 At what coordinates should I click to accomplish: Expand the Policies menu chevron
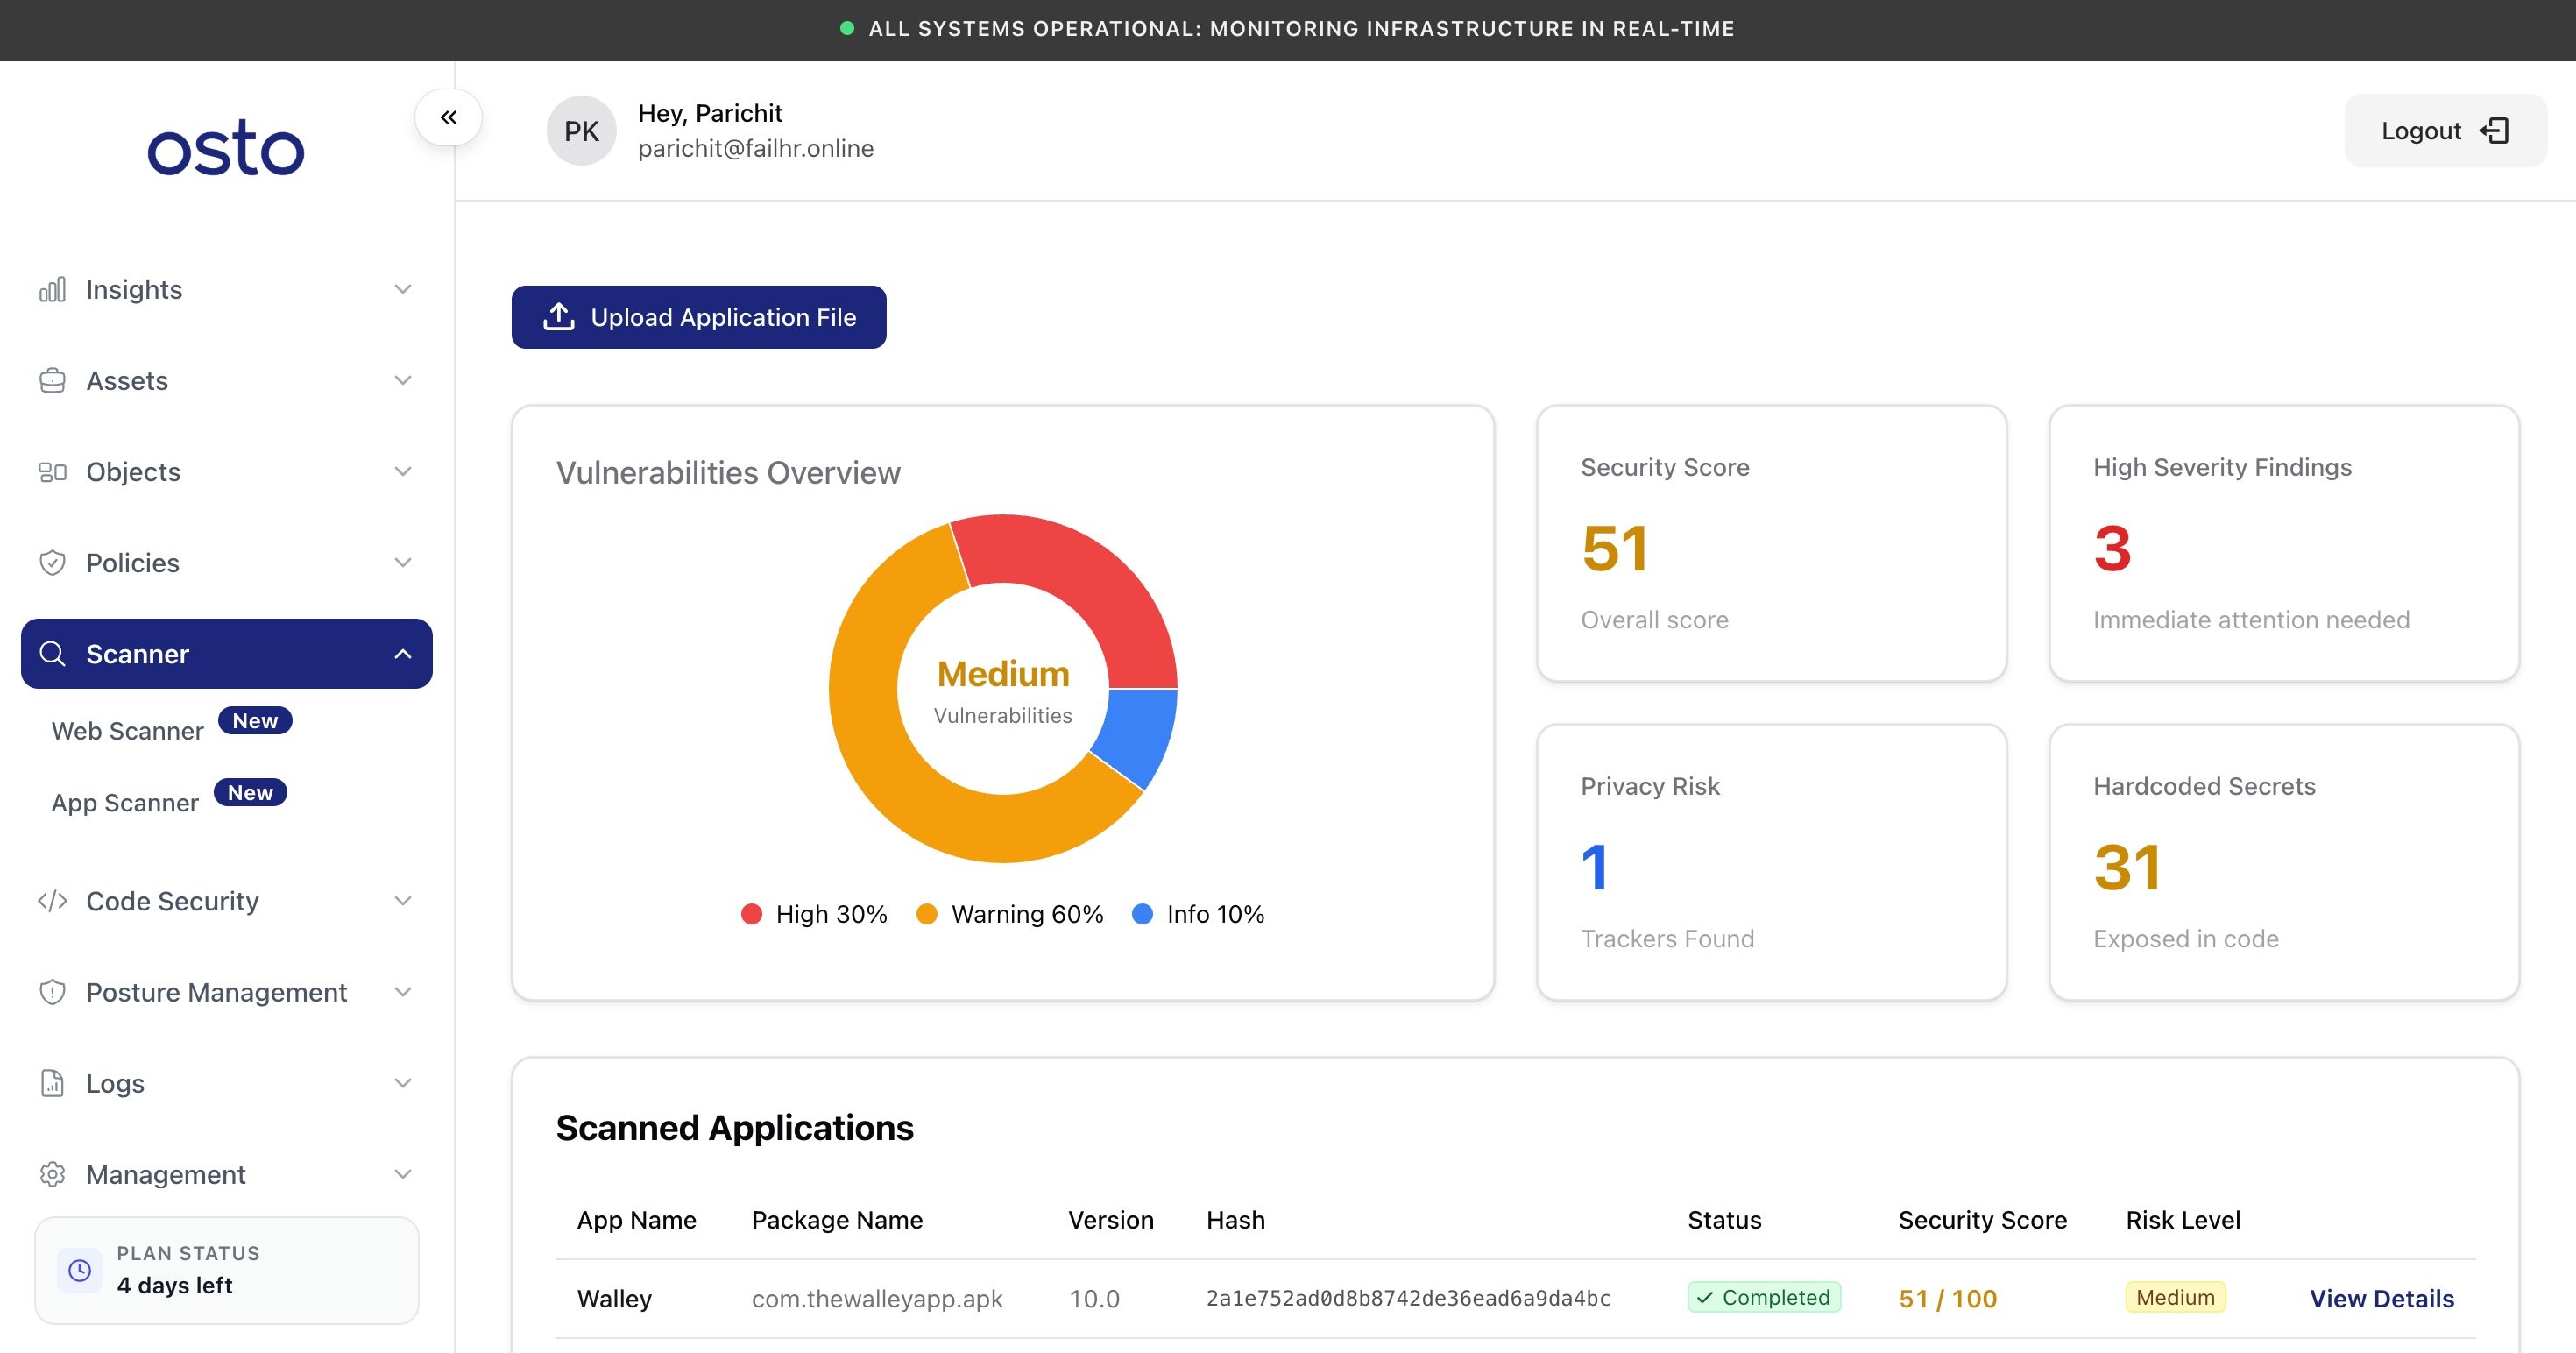[403, 562]
